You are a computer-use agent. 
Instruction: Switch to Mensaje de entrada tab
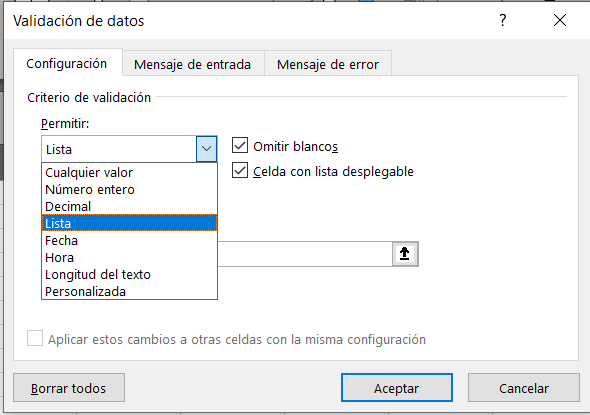(193, 64)
